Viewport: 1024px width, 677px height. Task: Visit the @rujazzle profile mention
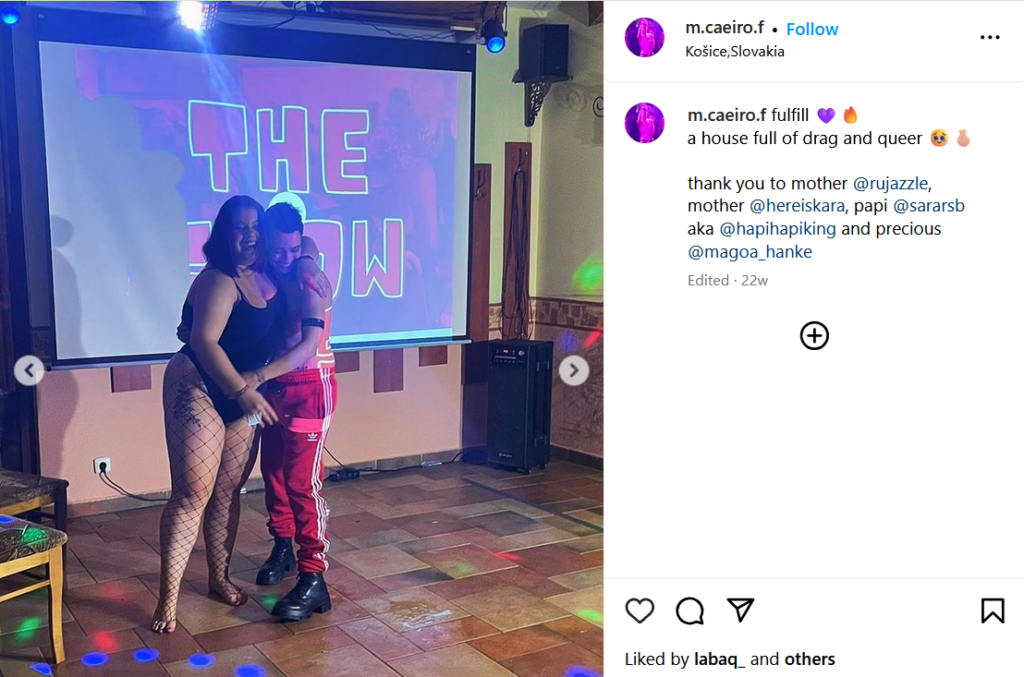click(890, 183)
